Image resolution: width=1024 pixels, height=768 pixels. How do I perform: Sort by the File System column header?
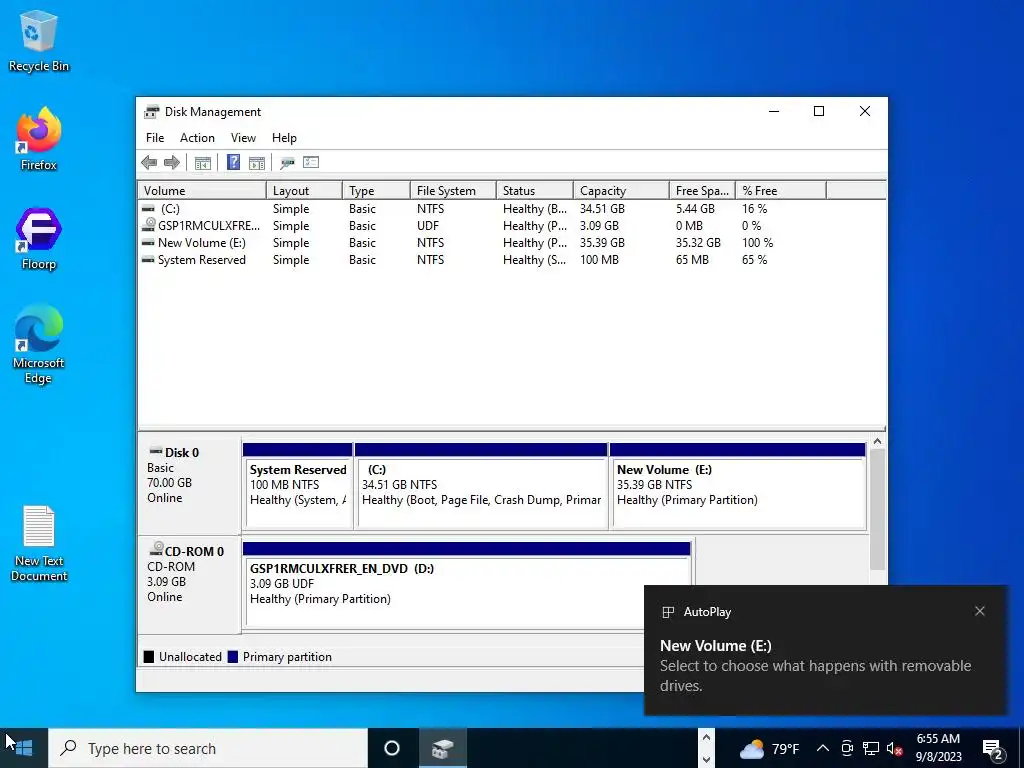click(x=453, y=191)
